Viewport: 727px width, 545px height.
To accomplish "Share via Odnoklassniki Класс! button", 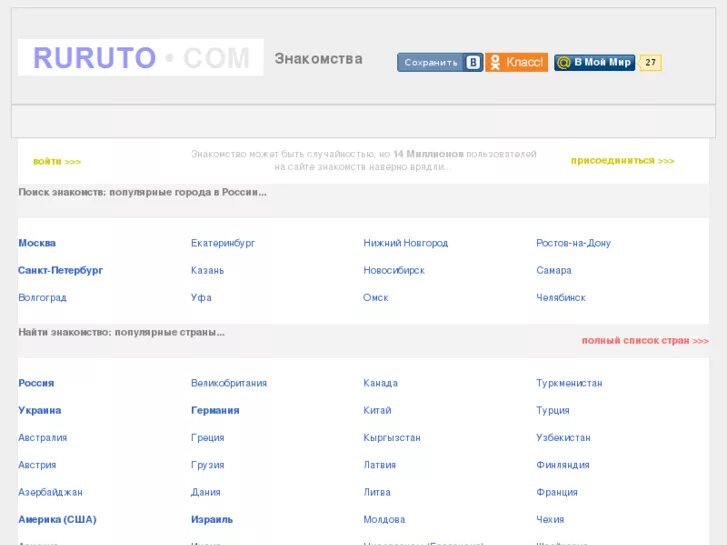I will (x=517, y=62).
